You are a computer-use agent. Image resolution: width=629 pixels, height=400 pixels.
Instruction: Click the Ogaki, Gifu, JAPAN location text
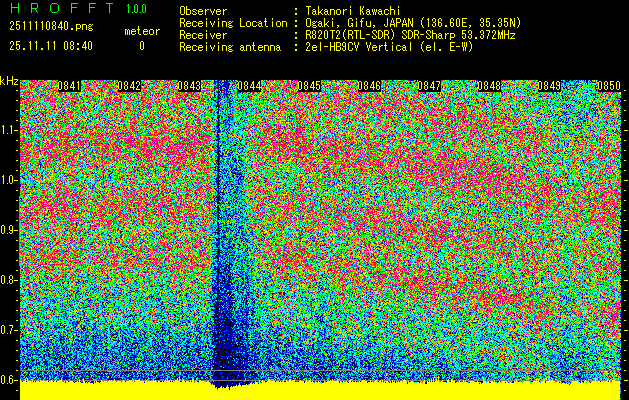(413, 23)
